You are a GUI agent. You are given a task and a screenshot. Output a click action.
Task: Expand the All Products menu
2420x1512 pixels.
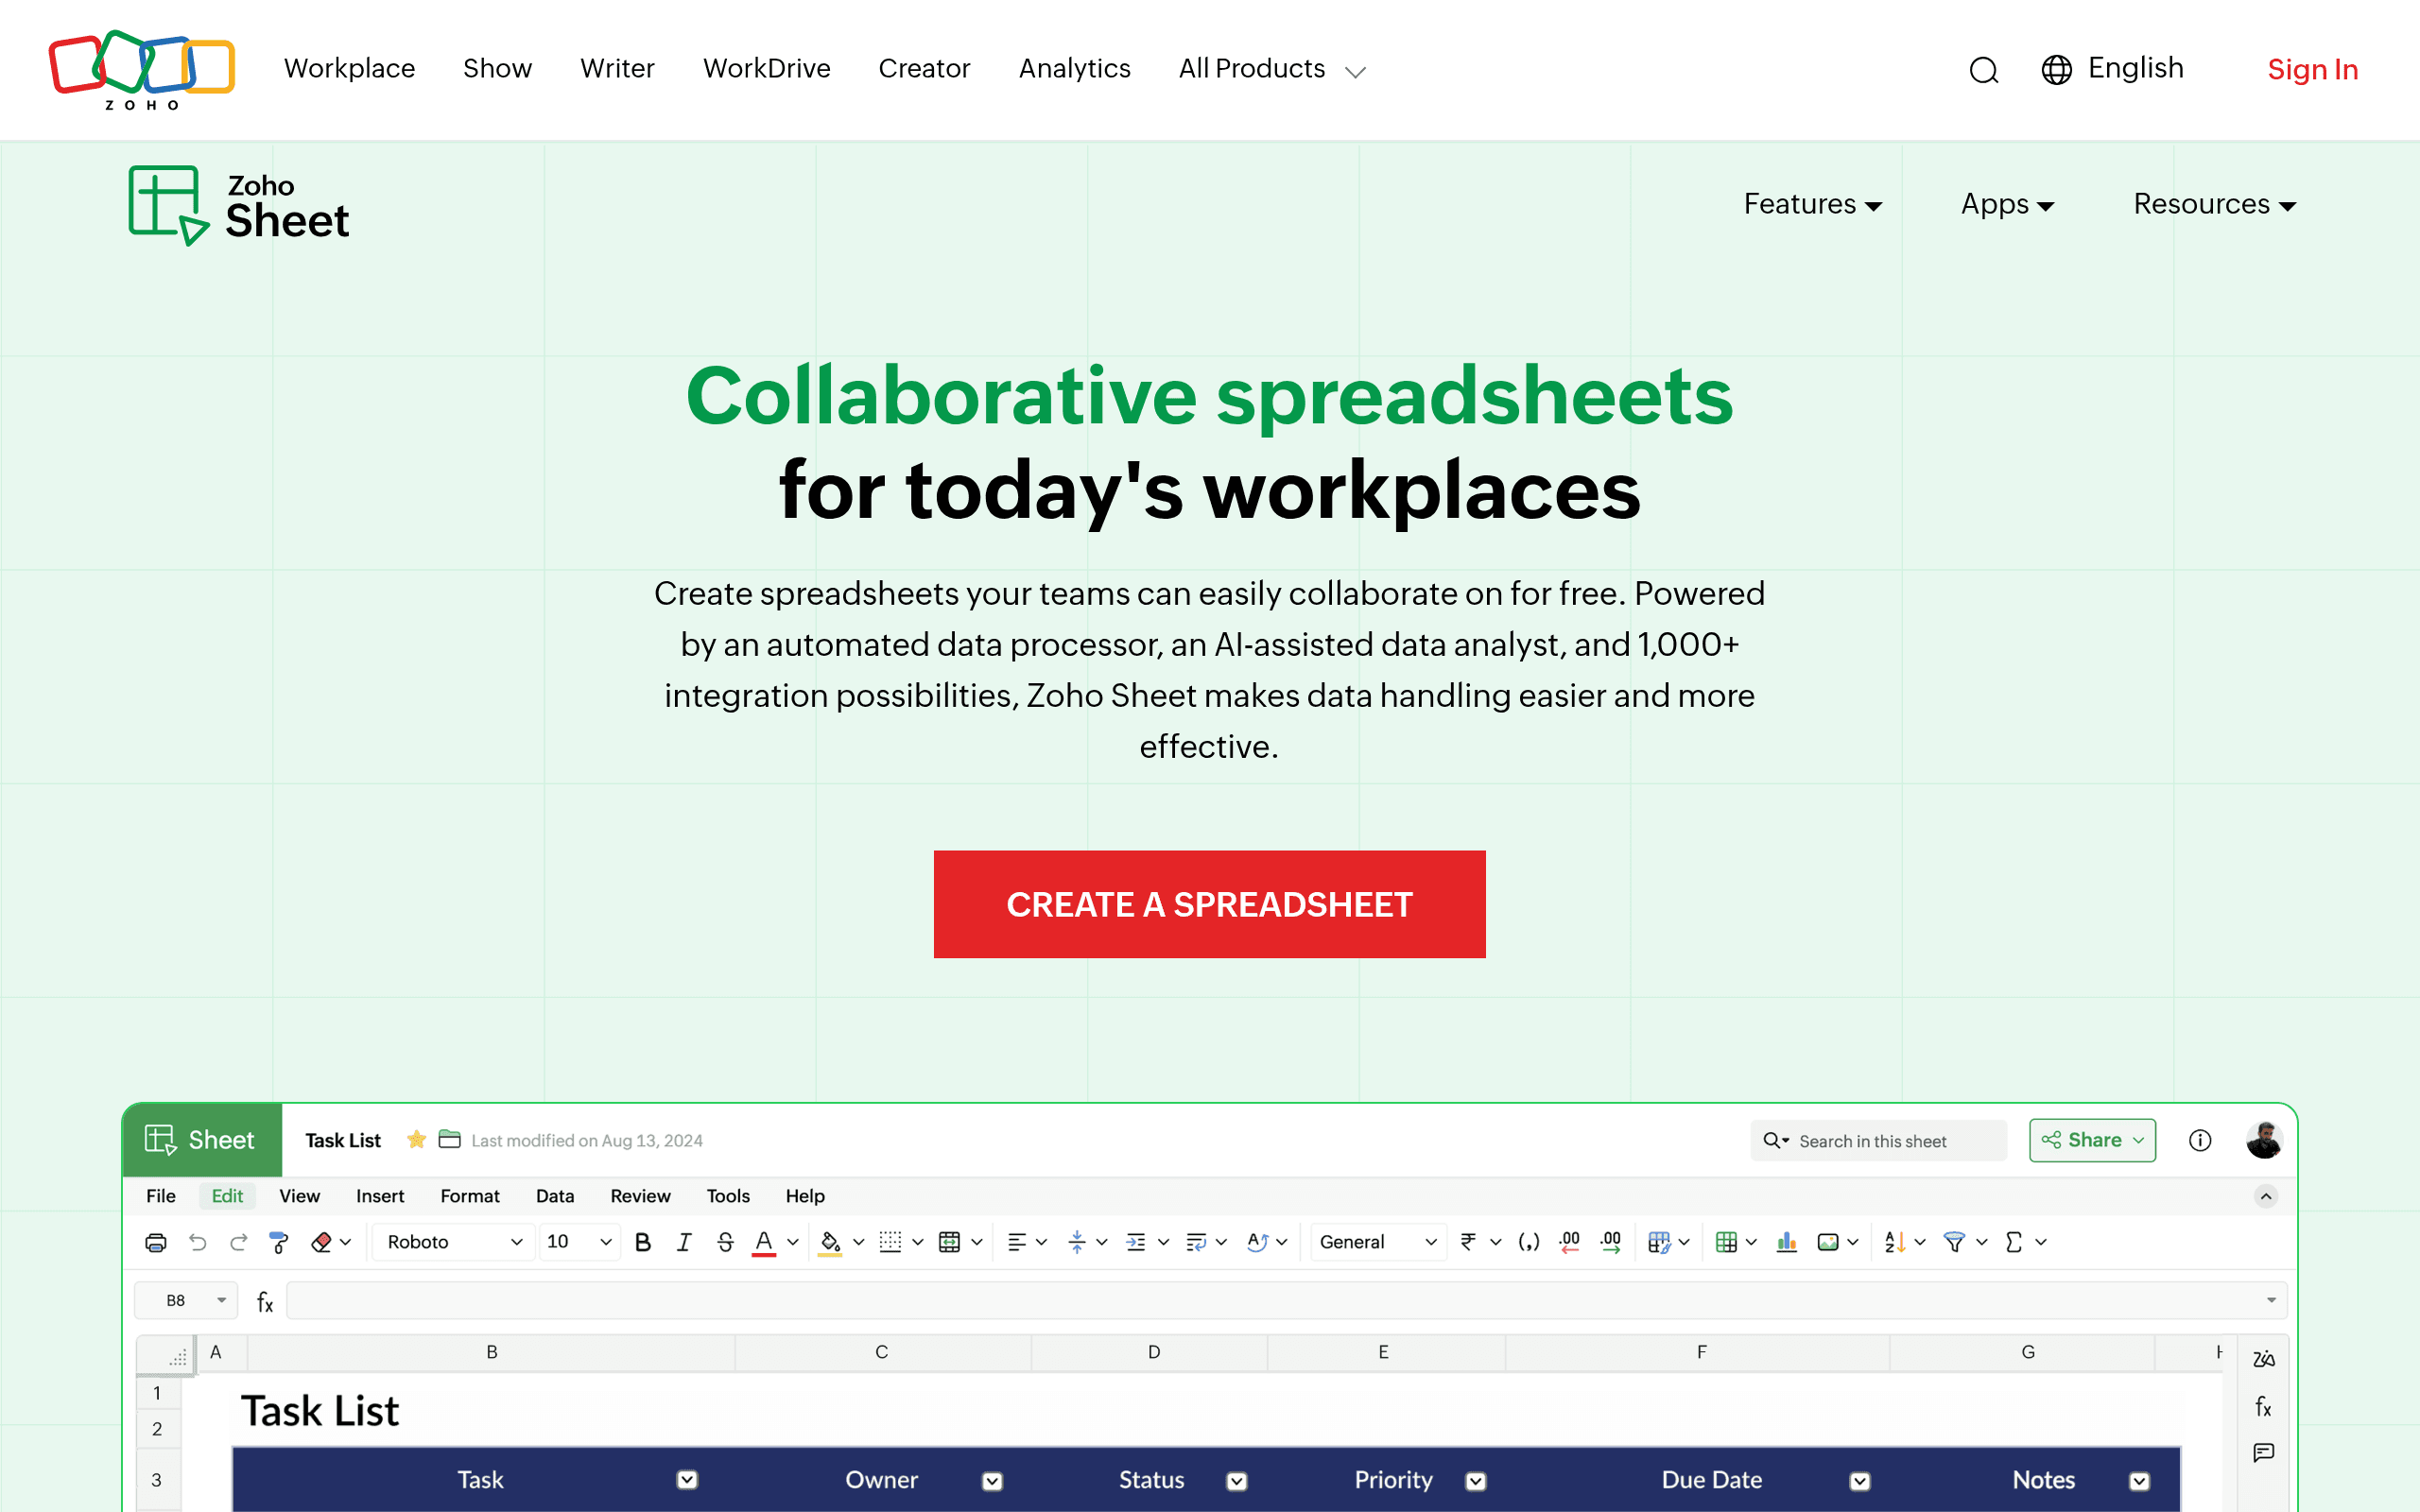(1272, 69)
